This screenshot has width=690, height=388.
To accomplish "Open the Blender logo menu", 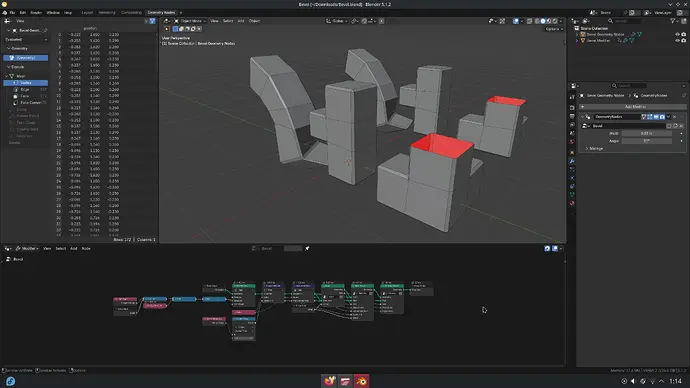I will coord(4,12).
